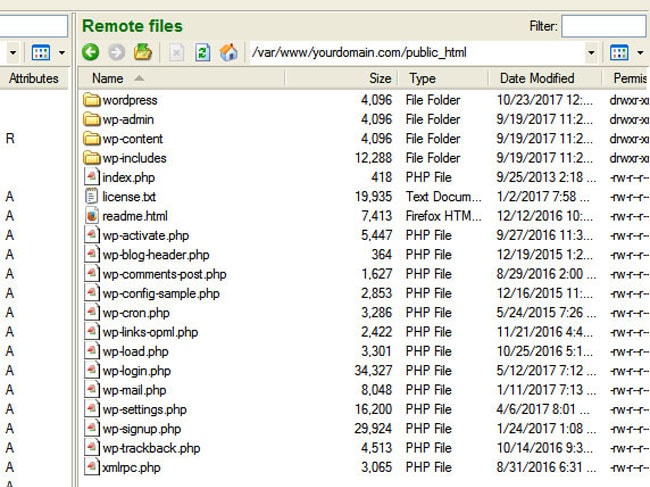Select the wp-blog-header.php file icon

(x=92, y=254)
